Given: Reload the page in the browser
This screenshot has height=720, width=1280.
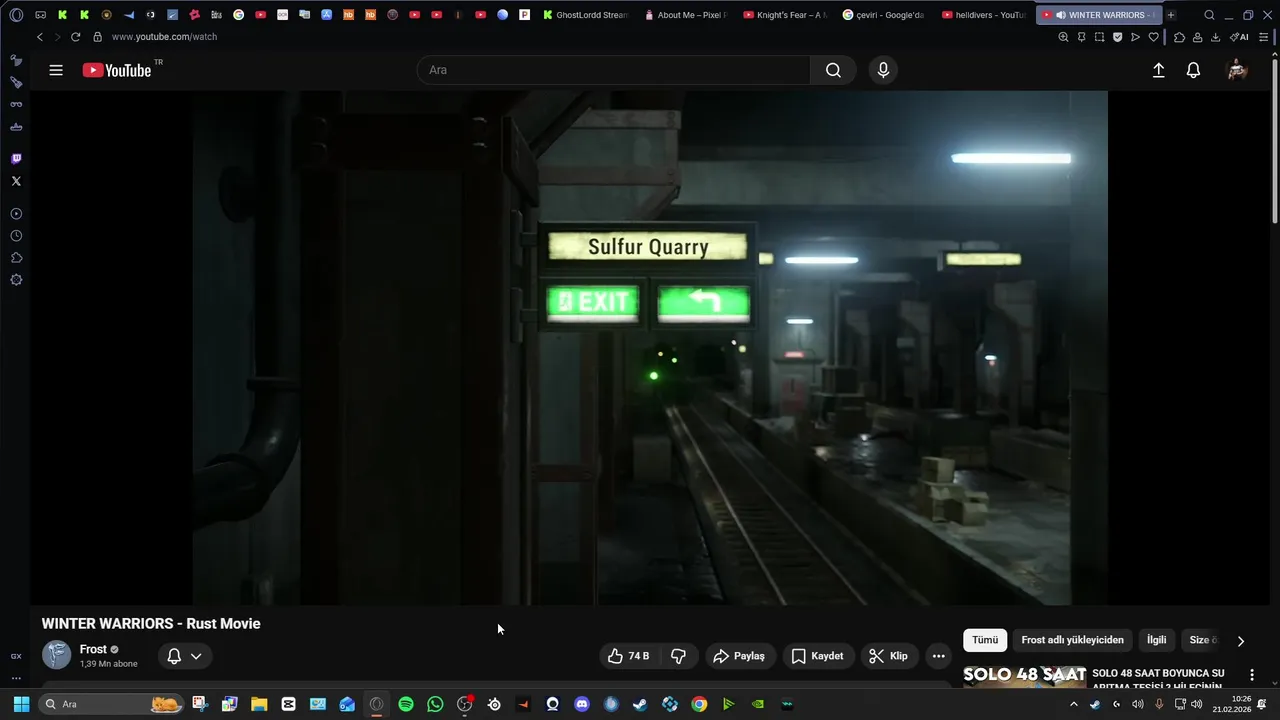Looking at the screenshot, I should (x=75, y=37).
